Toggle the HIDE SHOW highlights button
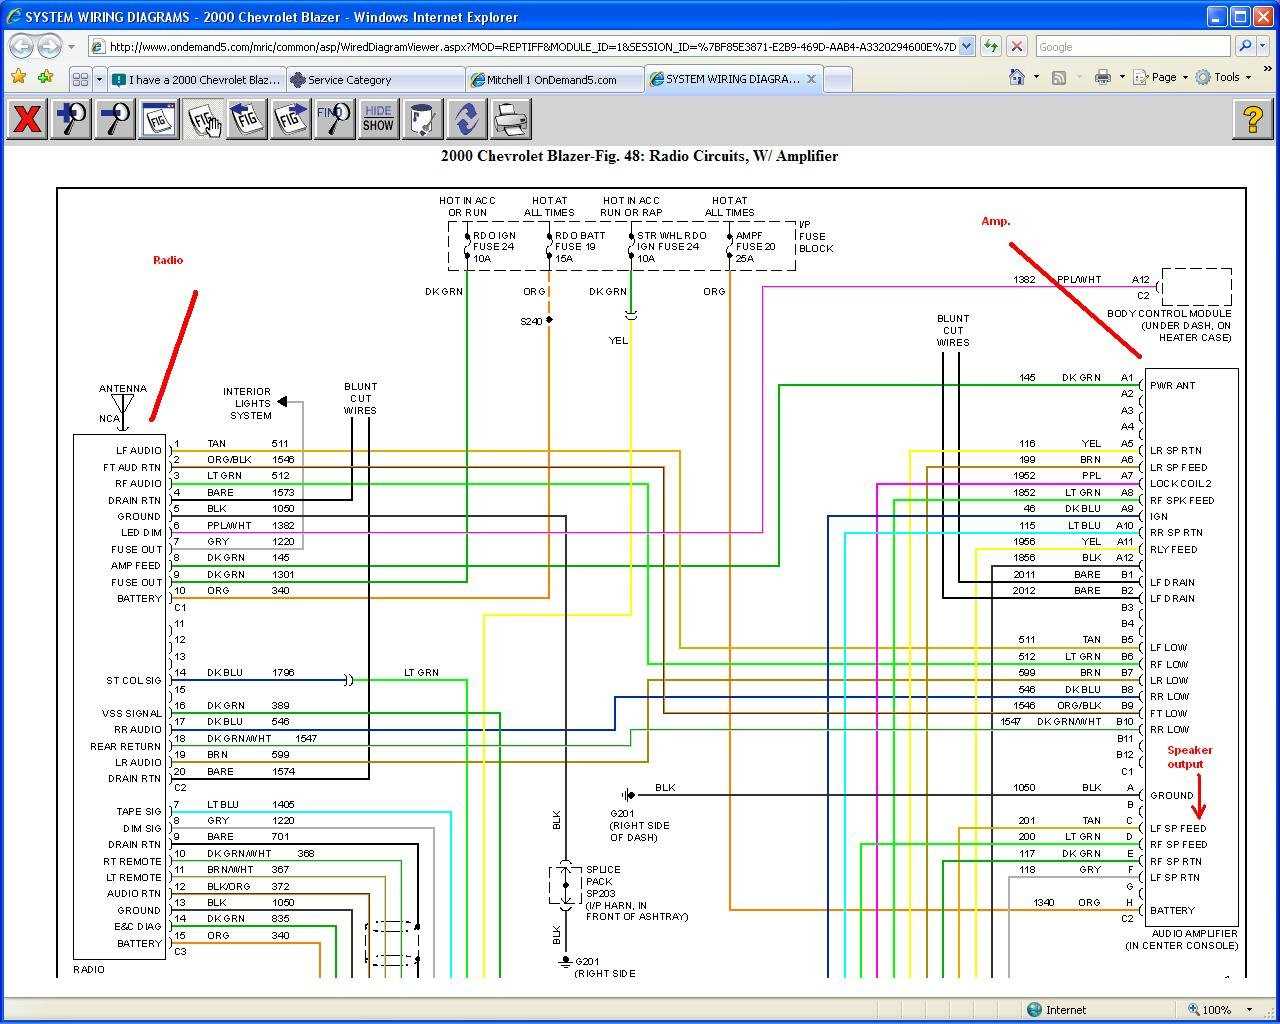Image resolution: width=1280 pixels, height=1024 pixels. pos(378,119)
